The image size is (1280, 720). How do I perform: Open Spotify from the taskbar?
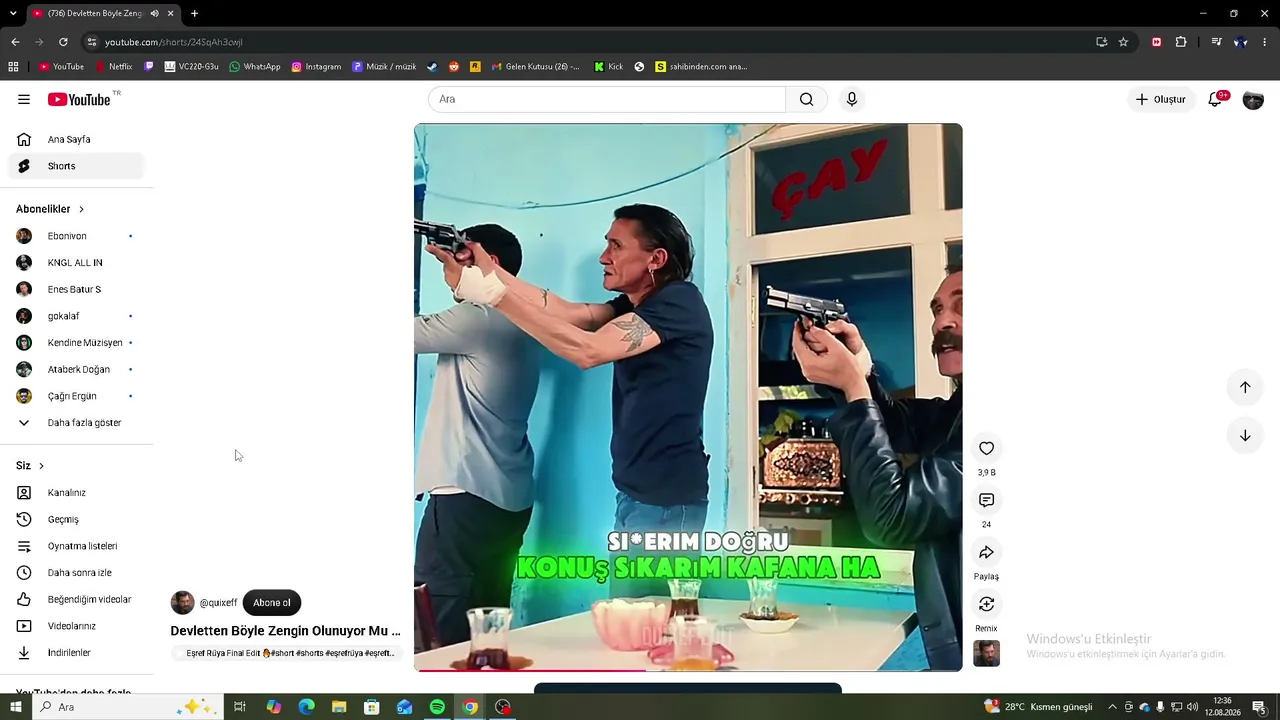(437, 707)
